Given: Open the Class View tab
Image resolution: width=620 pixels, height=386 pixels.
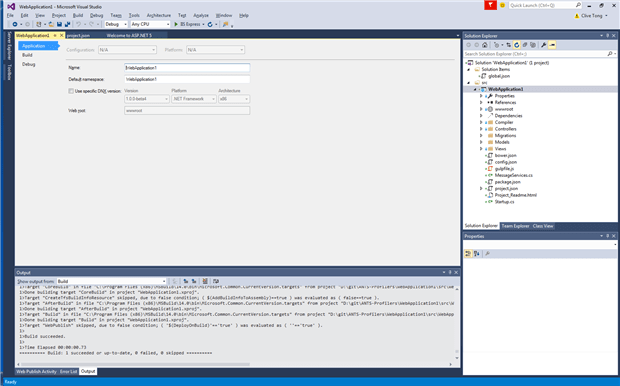Looking at the screenshot, I should pyautogui.click(x=543, y=226).
